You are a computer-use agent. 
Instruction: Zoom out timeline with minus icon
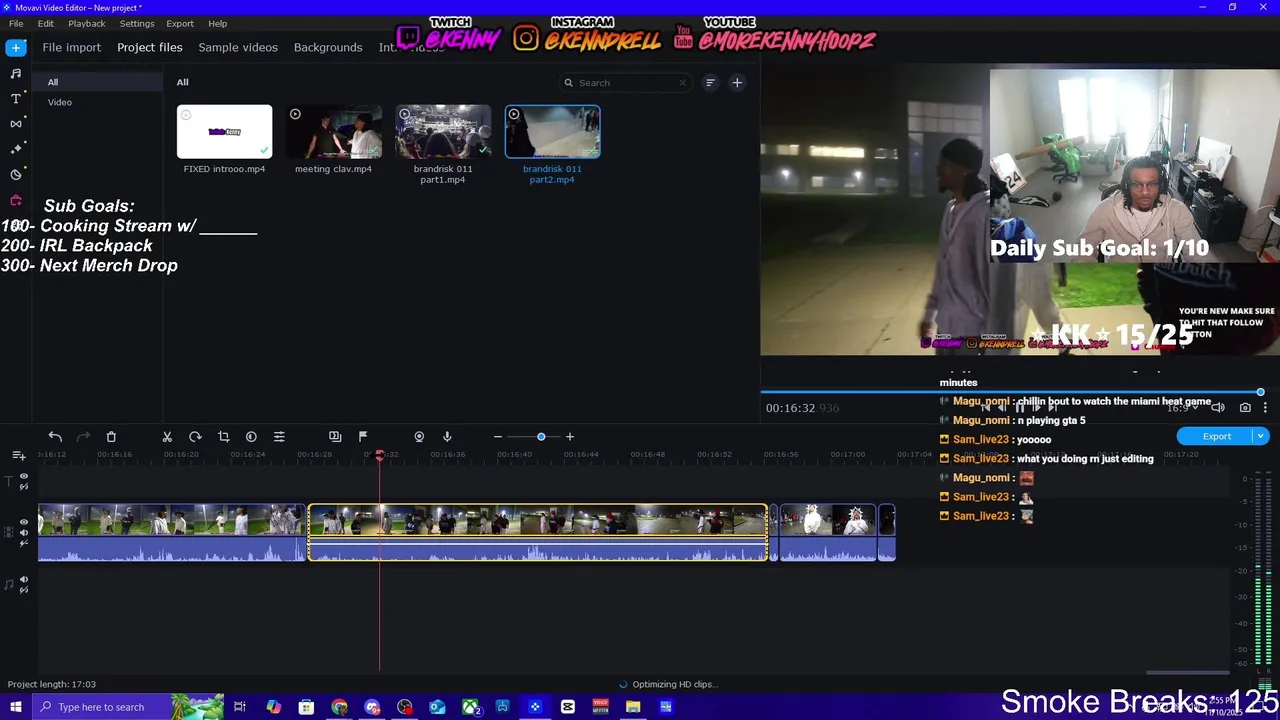[497, 437]
